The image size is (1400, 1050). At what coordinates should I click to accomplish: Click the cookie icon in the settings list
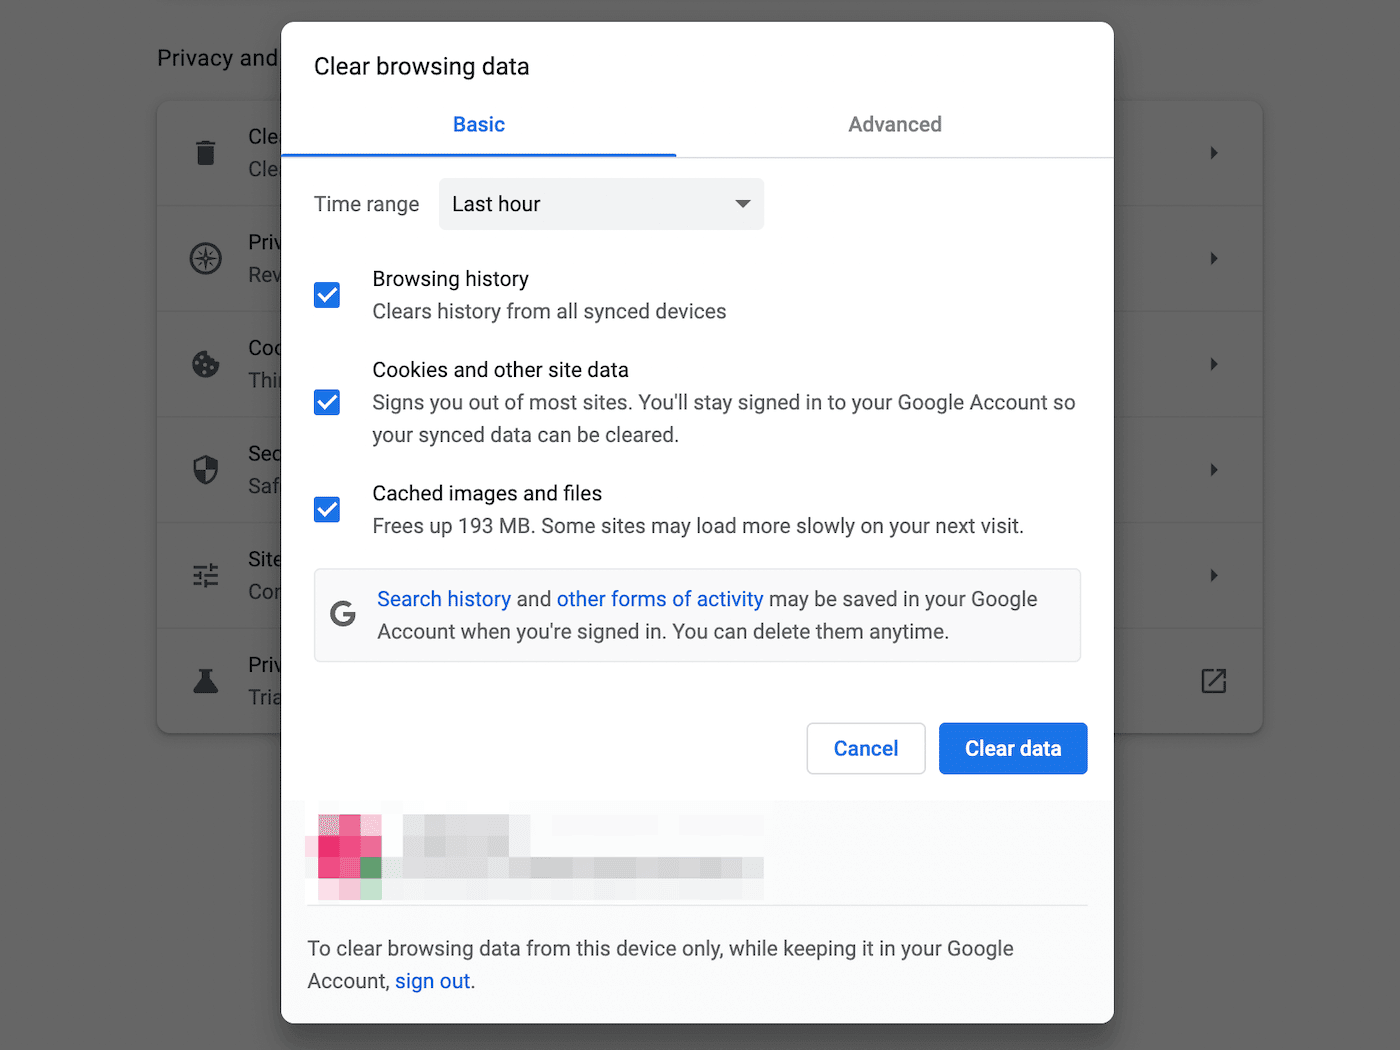(205, 364)
